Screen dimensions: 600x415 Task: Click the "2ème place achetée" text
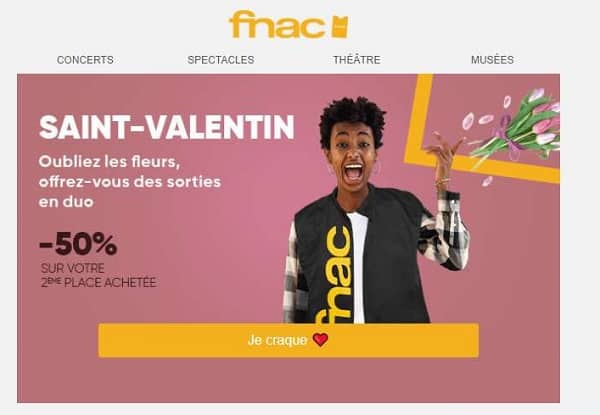99,283
